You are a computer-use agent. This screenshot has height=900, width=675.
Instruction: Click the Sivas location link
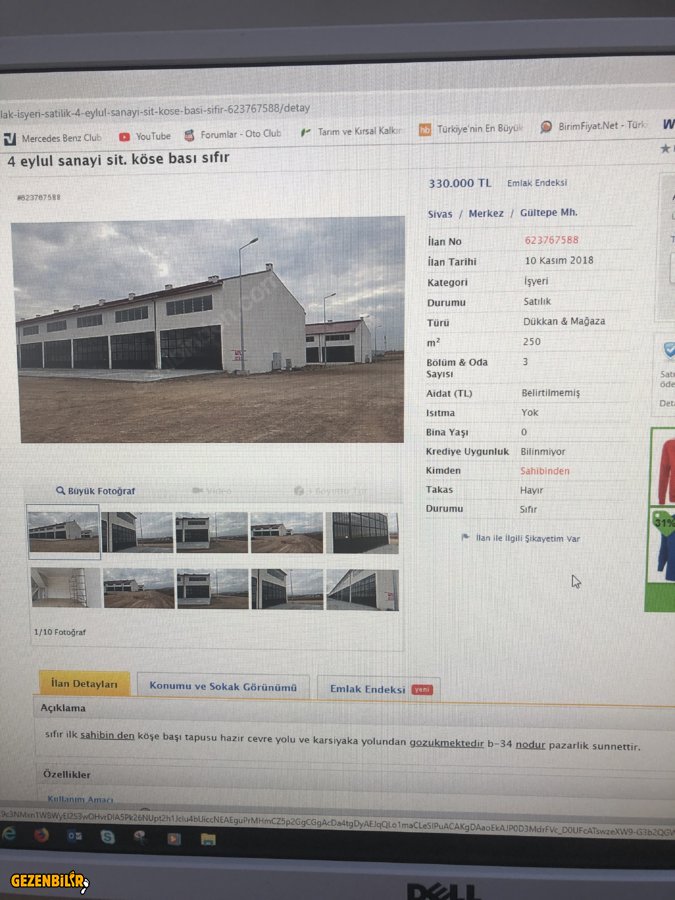coord(440,214)
